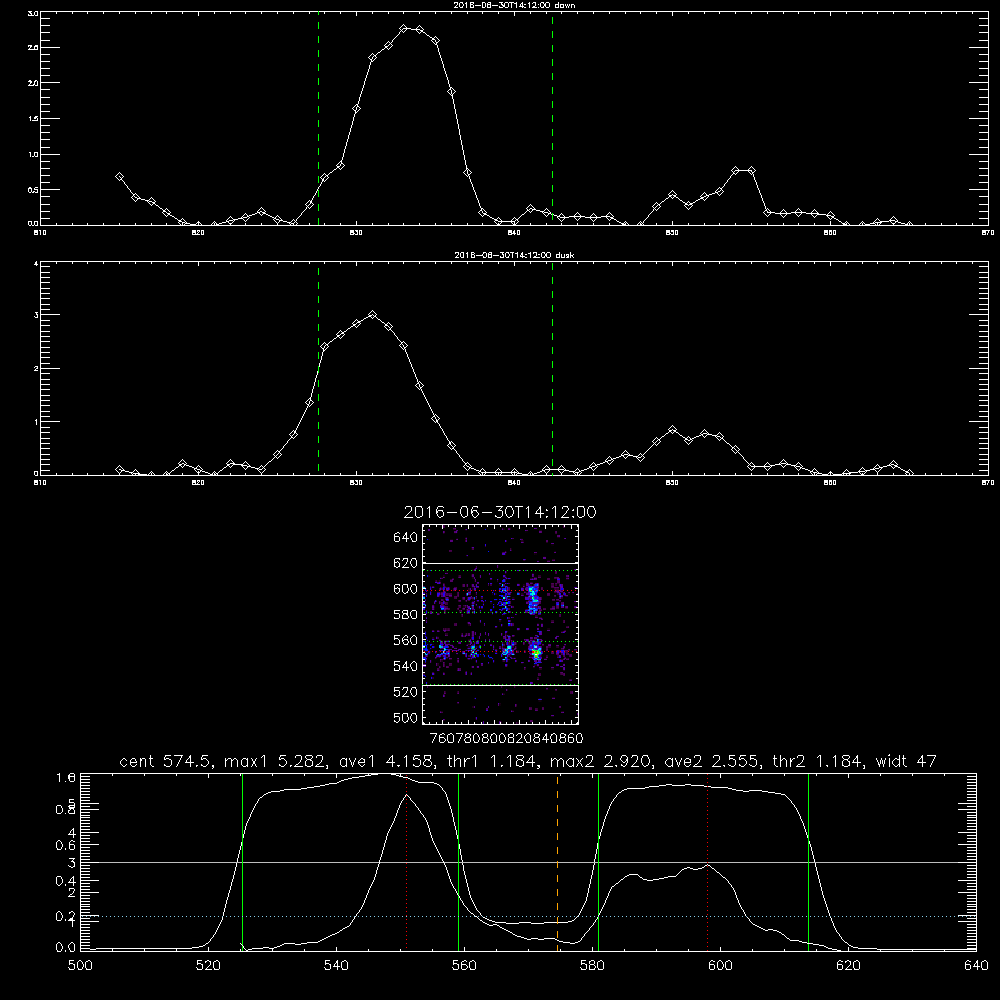Click the right green dashed line in dusk plot
Viewport: 1000px width, 1000px height.
[x=552, y=368]
